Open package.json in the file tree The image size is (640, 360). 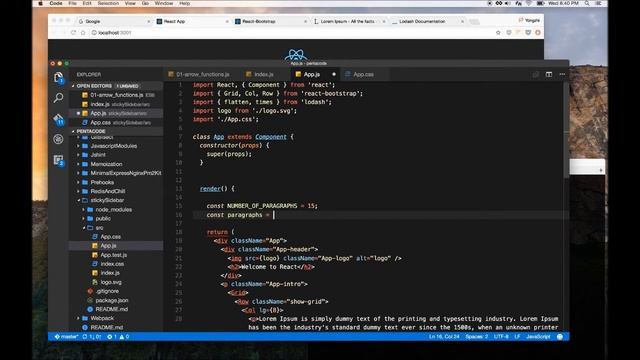click(x=112, y=300)
